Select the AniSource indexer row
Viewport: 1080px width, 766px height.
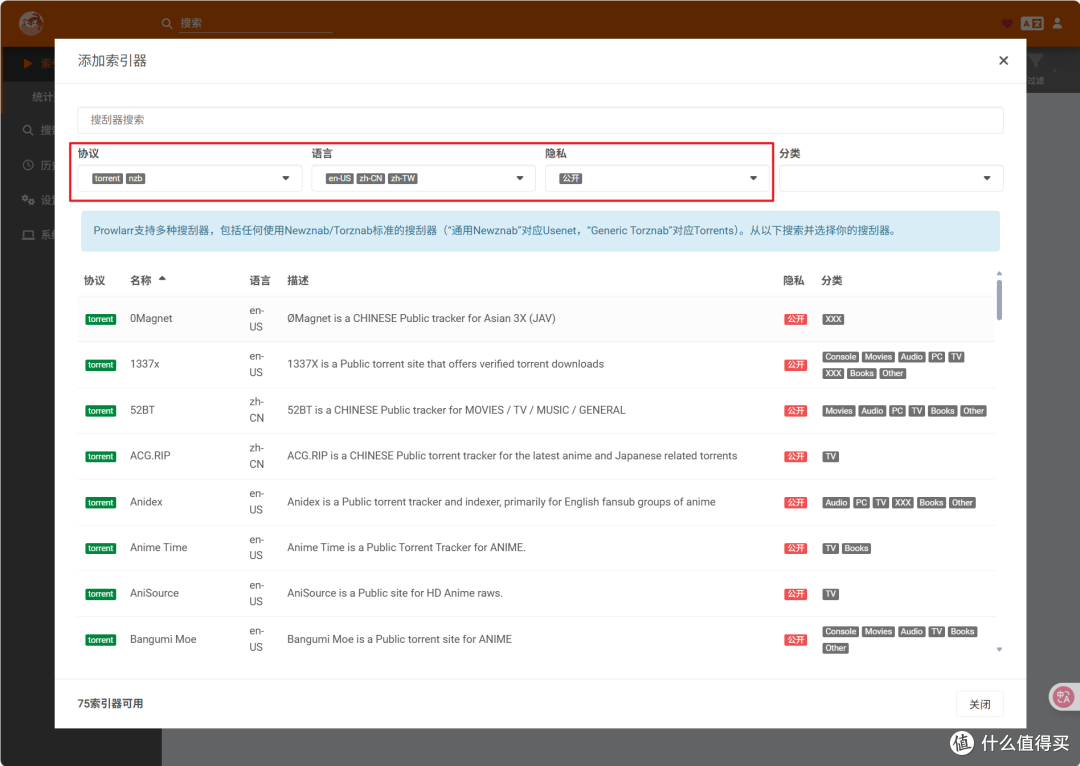(x=536, y=594)
